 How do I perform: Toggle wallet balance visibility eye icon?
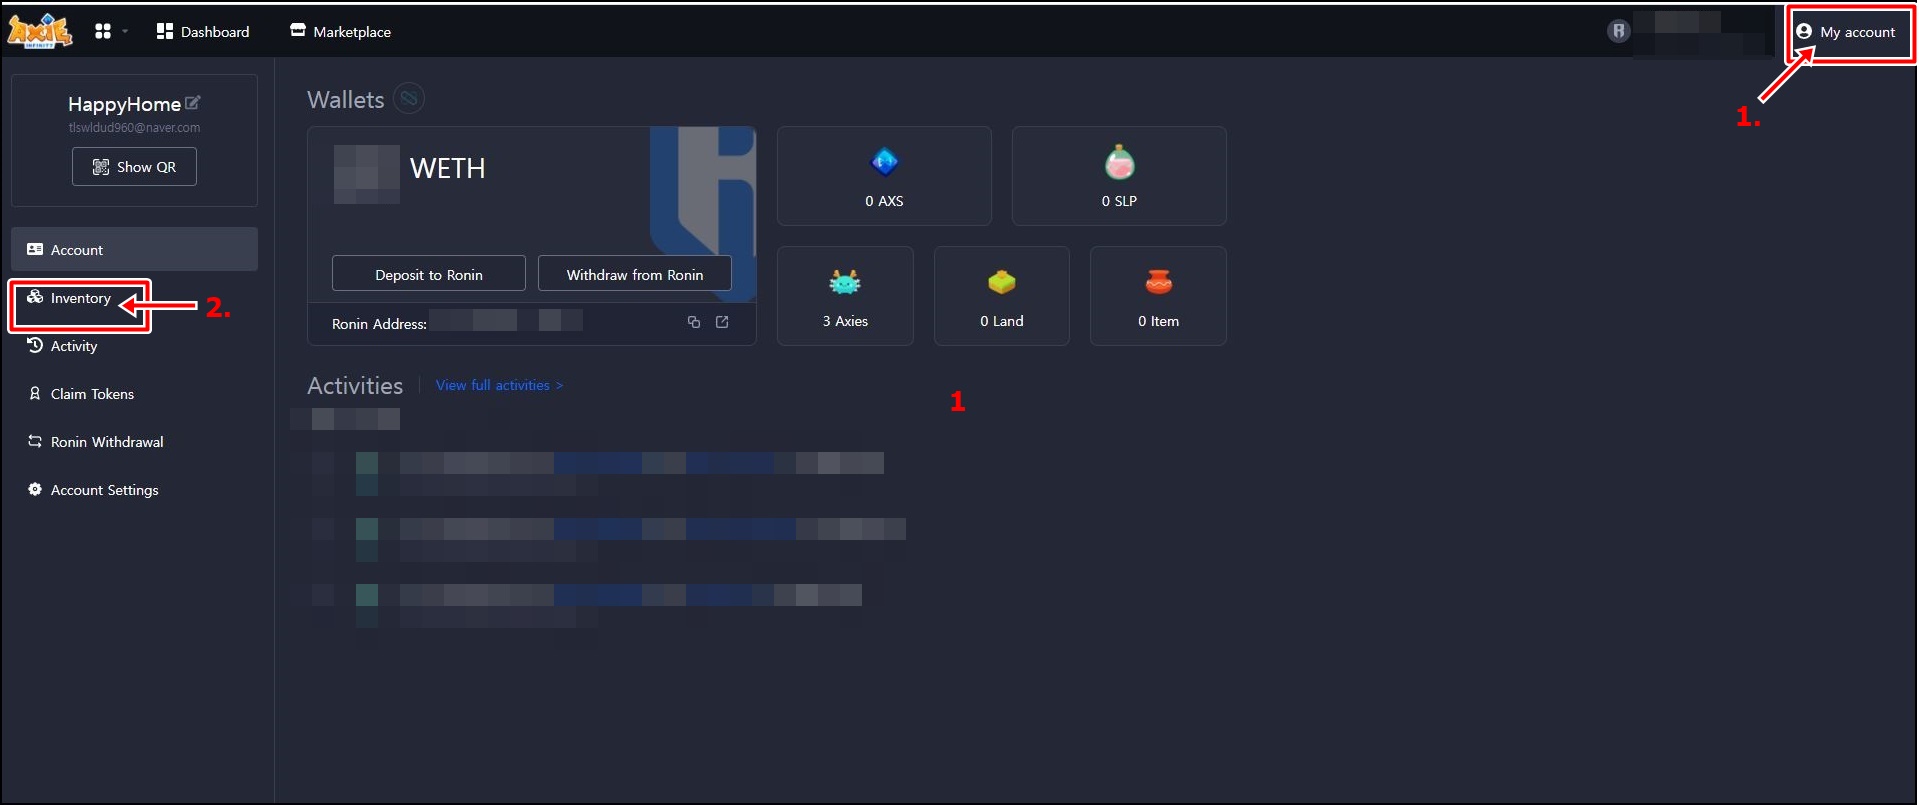point(409,98)
